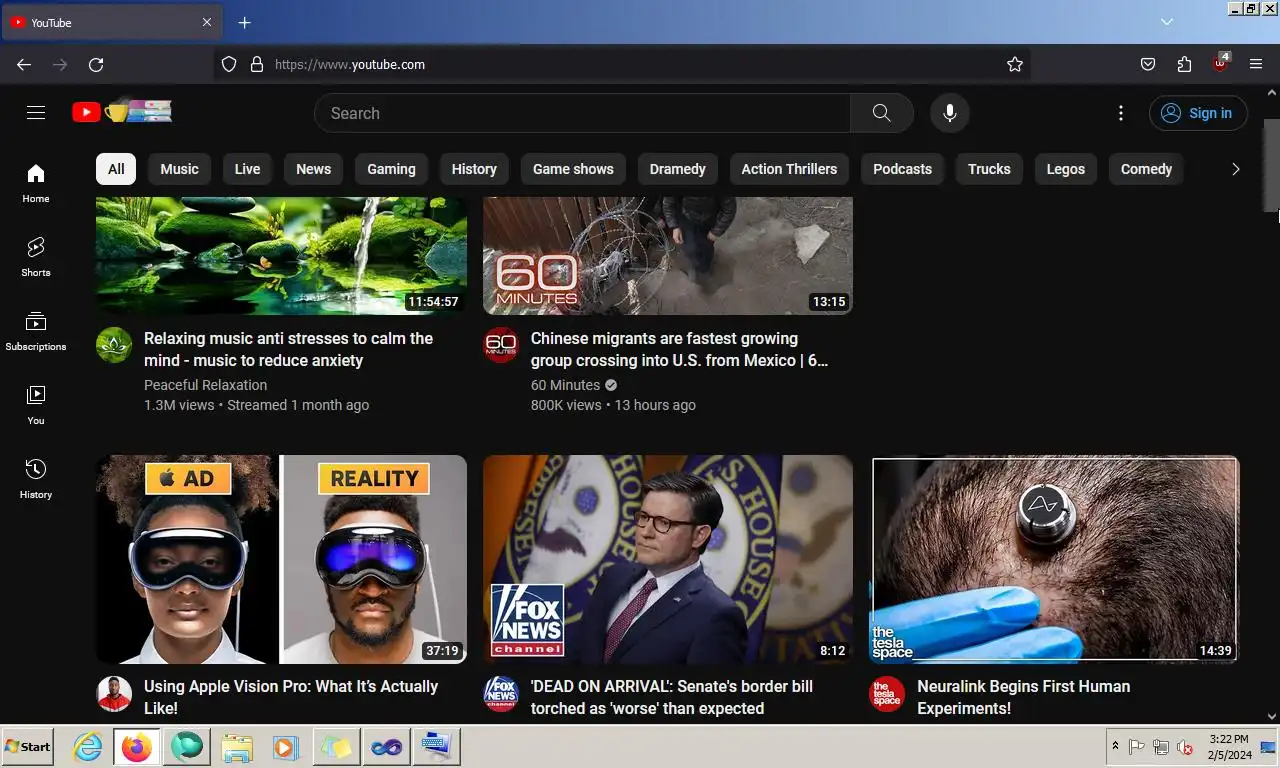The image size is (1280, 768).
Task: Open Apple Vision Pro AD vs REALITY thumbnail
Action: pyautogui.click(x=281, y=560)
